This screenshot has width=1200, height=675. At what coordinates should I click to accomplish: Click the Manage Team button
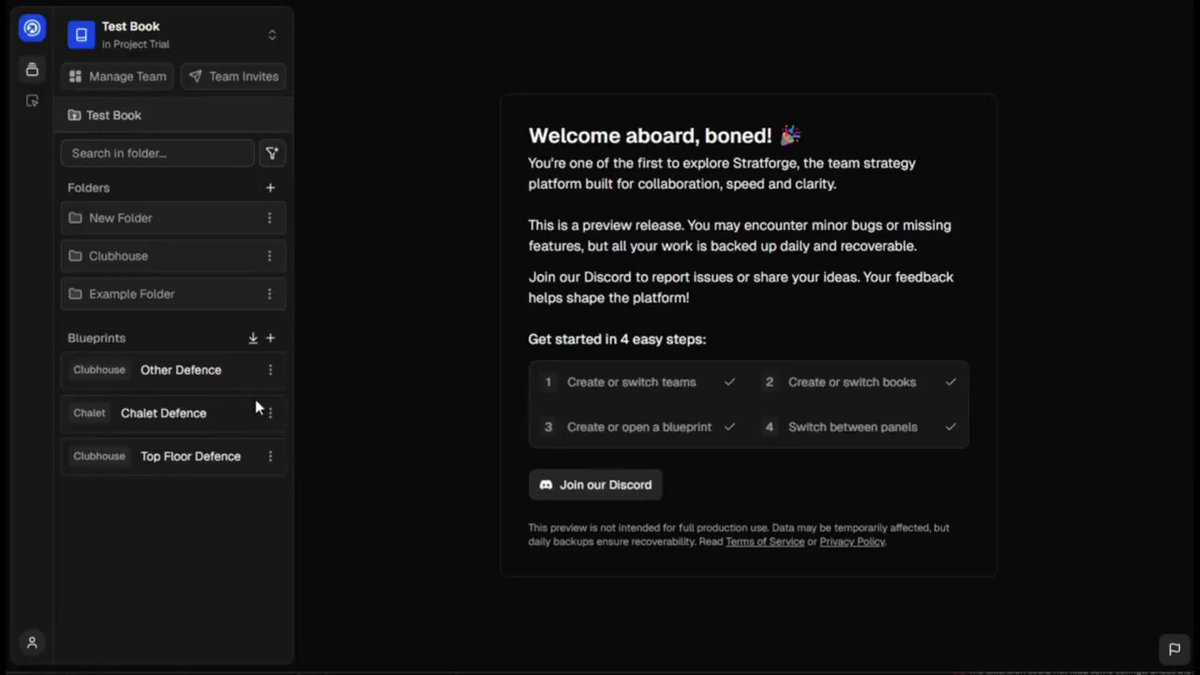117,76
